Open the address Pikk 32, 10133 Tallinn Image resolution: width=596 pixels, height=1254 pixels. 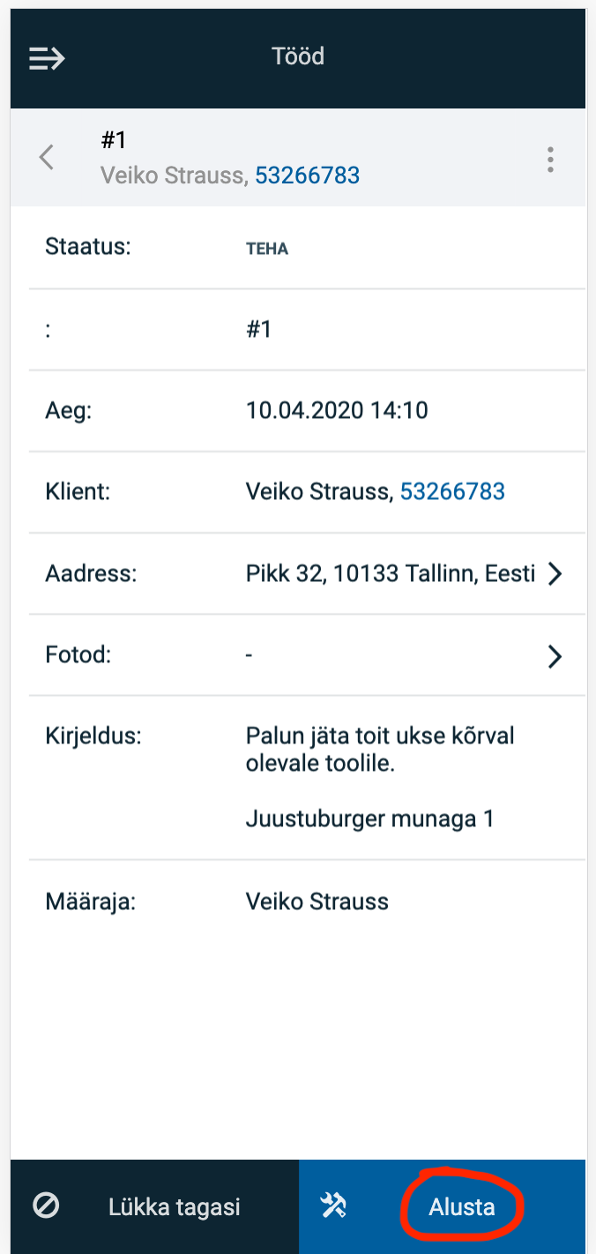click(391, 574)
